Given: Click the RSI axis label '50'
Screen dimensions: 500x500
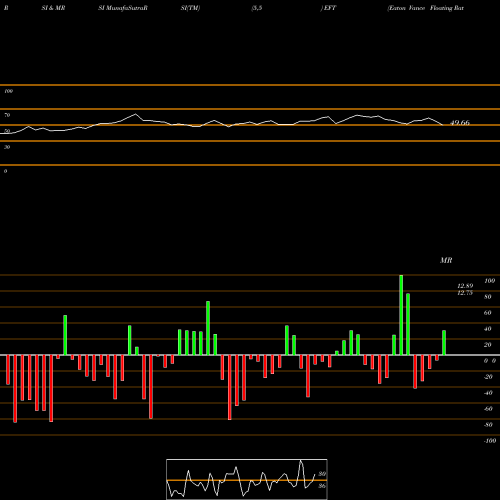Looking at the screenshot, I should [7, 131].
